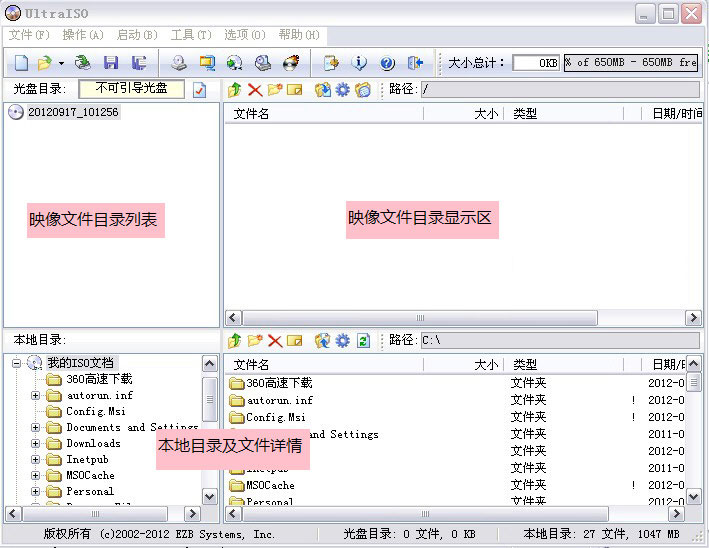Click the local tree scrollbar's down arrow

click(x=209, y=497)
